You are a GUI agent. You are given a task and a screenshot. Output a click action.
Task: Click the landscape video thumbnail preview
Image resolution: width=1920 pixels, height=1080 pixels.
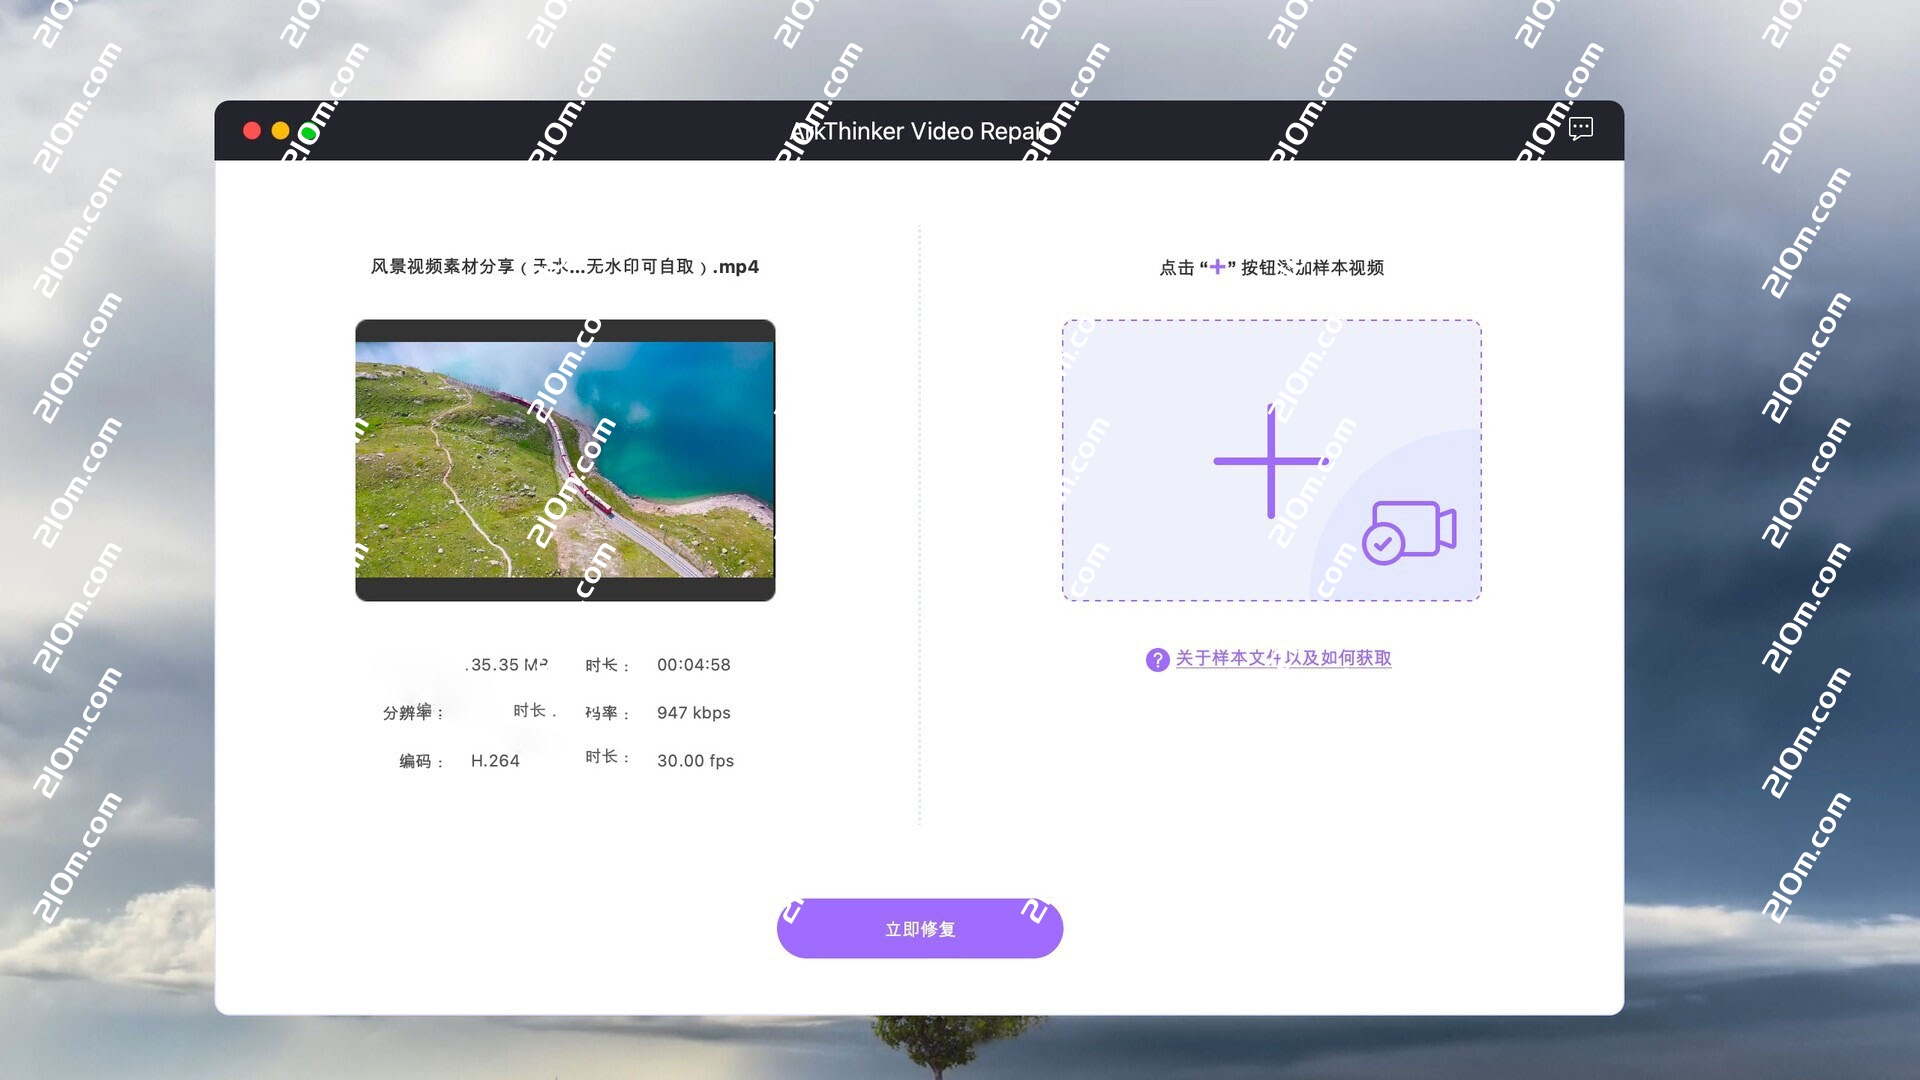[x=565, y=460]
